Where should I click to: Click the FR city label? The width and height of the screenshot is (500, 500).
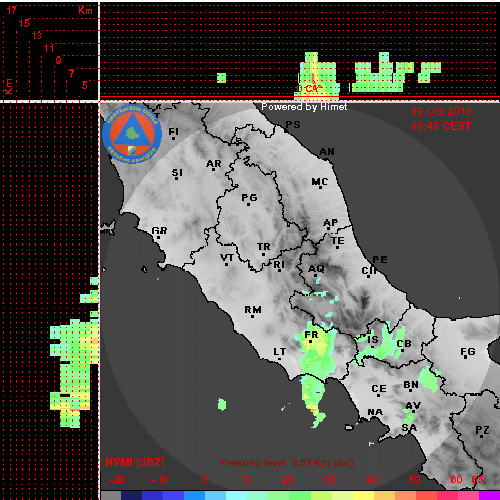click(x=312, y=335)
